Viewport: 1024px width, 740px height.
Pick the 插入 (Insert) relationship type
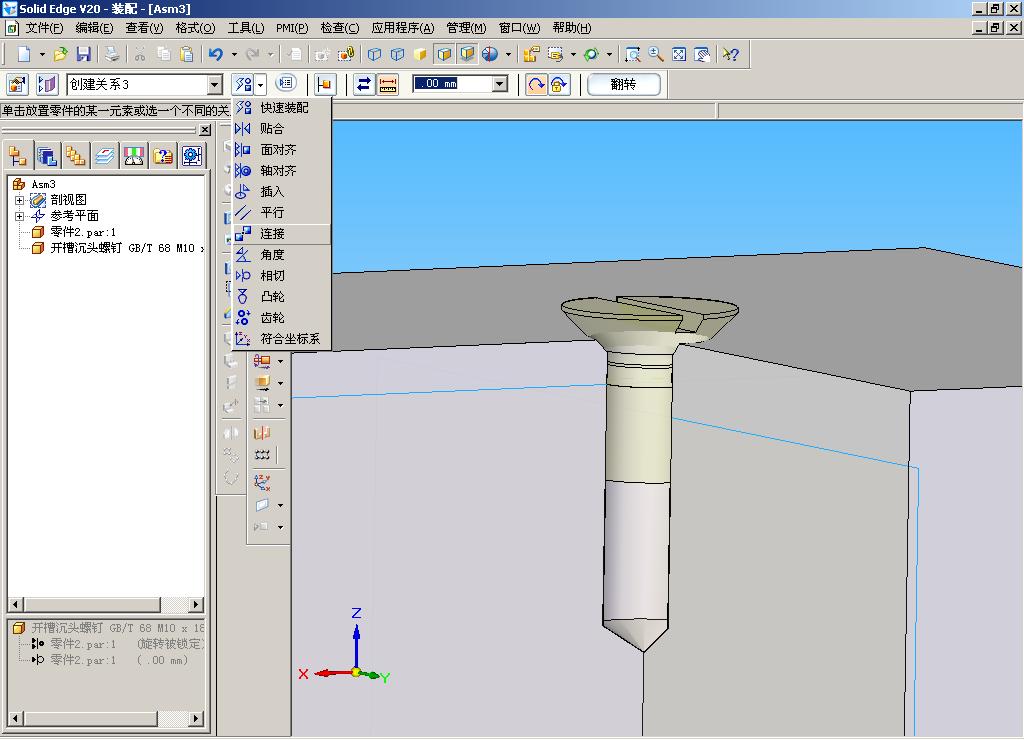[x=272, y=192]
